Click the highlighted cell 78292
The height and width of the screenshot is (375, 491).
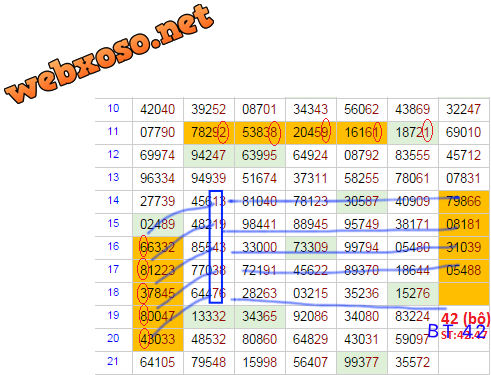pyautogui.click(x=209, y=133)
